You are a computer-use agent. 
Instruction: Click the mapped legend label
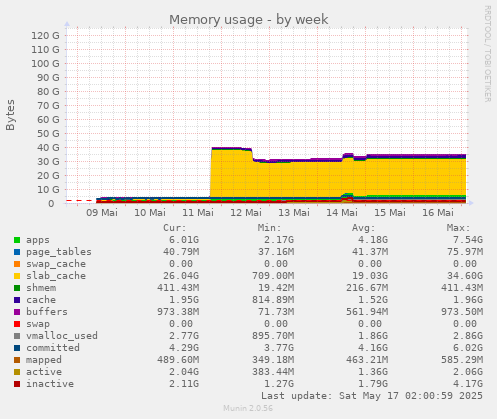tap(44, 360)
